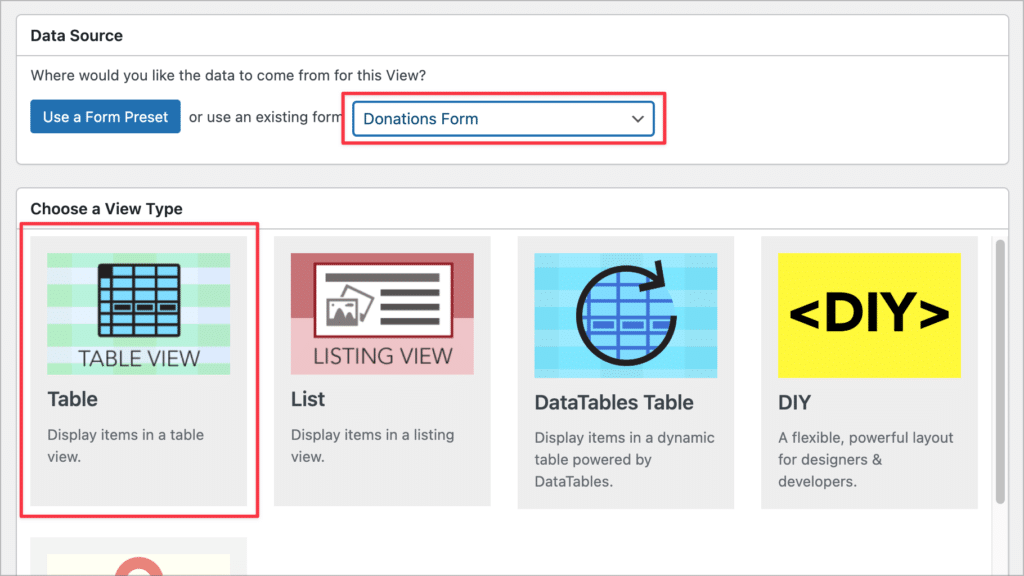Click the view type list scrollbar
The image size is (1024, 576).
pos(1000,372)
